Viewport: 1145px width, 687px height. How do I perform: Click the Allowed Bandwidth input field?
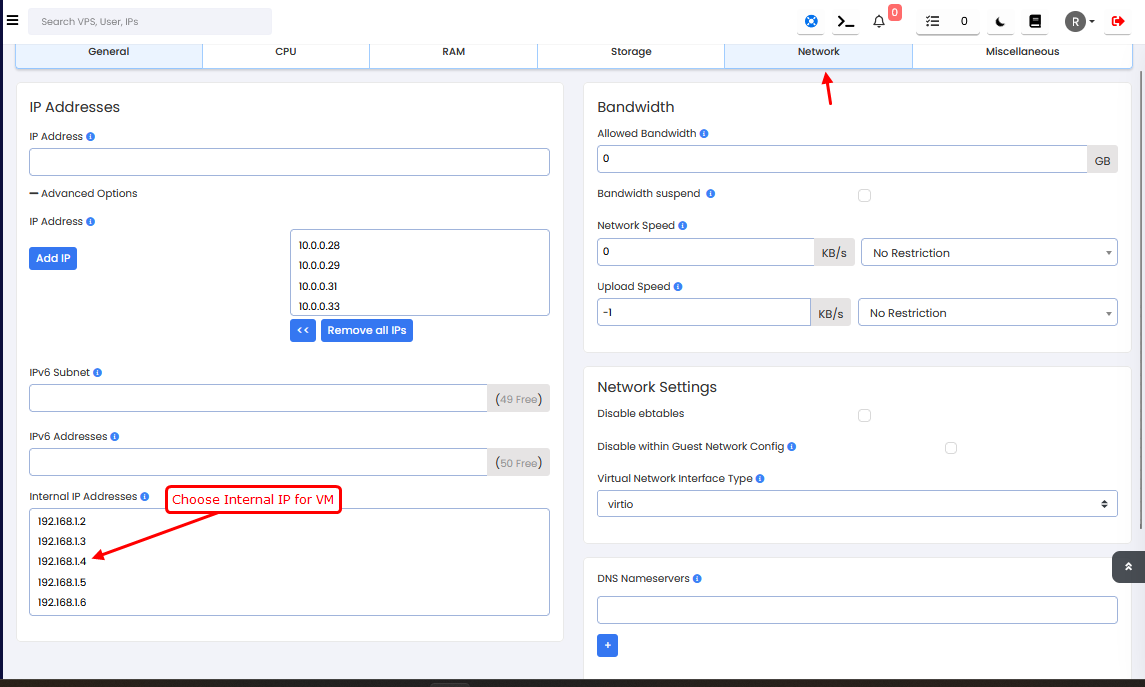842,159
